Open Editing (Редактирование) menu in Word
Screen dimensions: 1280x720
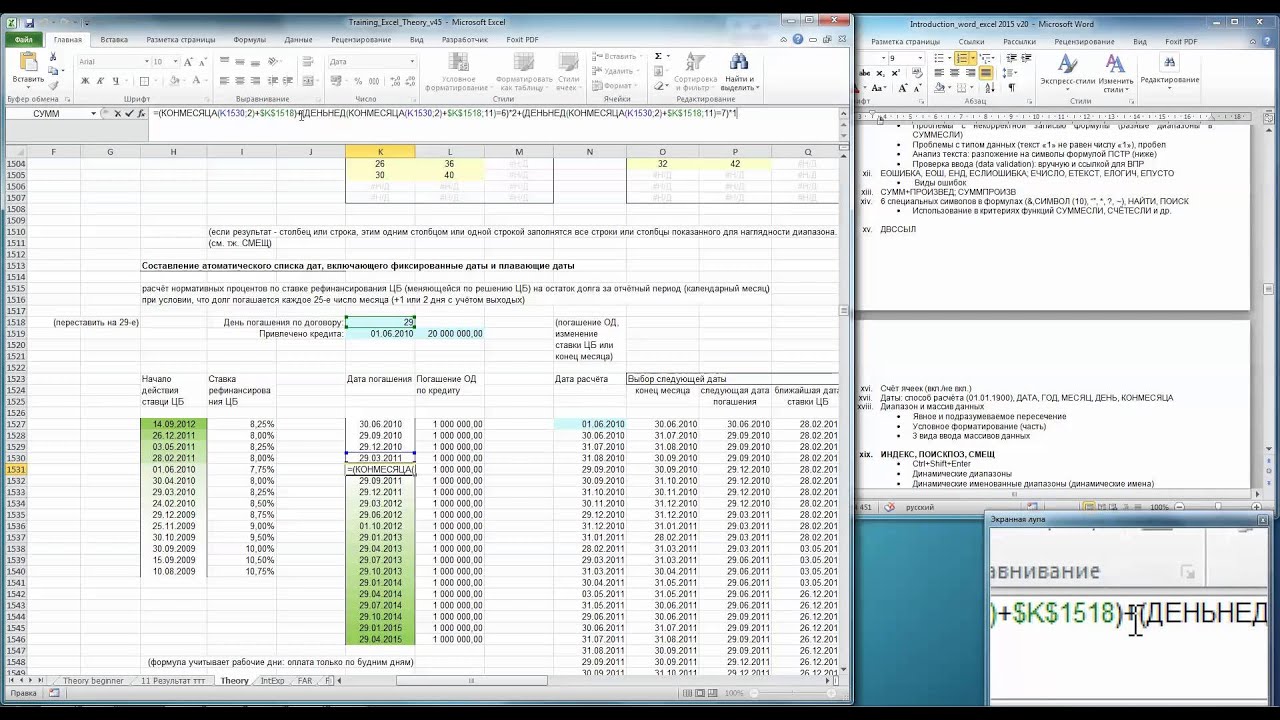(x=1169, y=71)
